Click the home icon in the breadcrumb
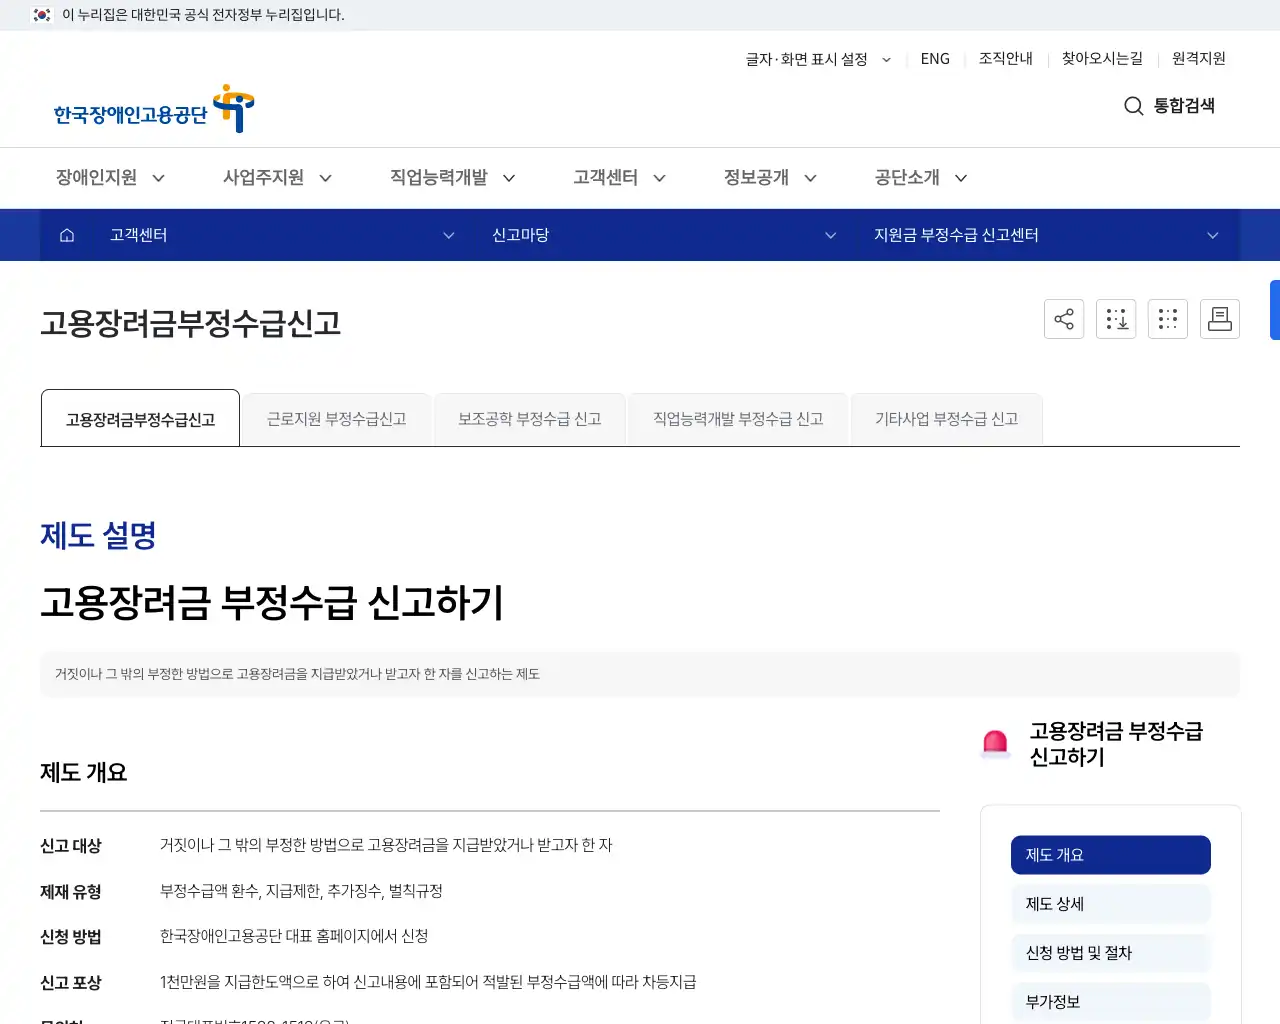 click(x=66, y=234)
